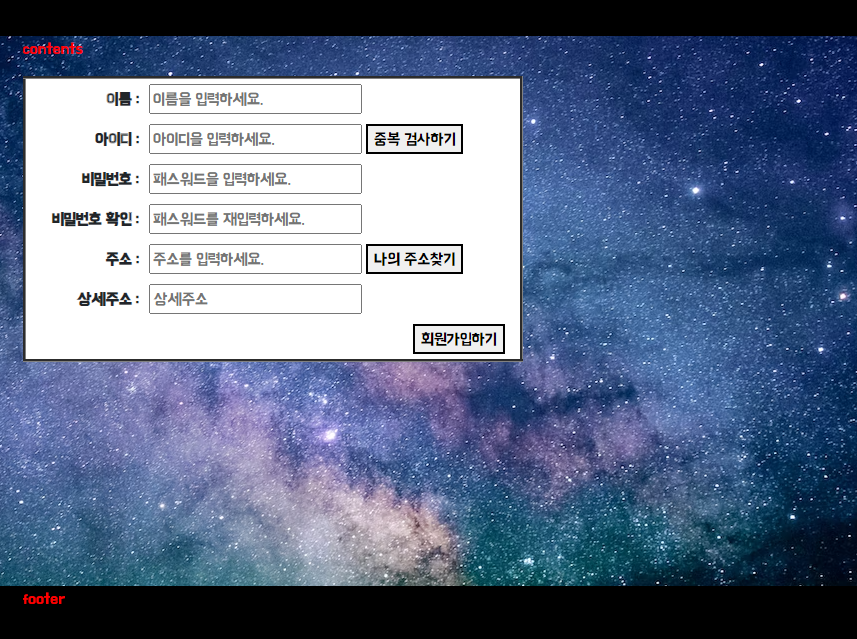This screenshot has height=639, width=857.
Task: Click the '아이디 :' label
Action: point(117,139)
